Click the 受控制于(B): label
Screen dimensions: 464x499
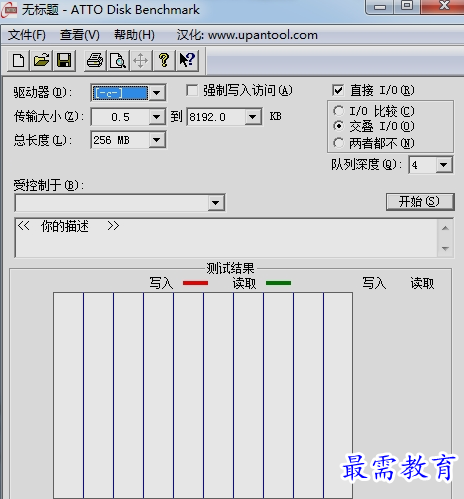49,185
